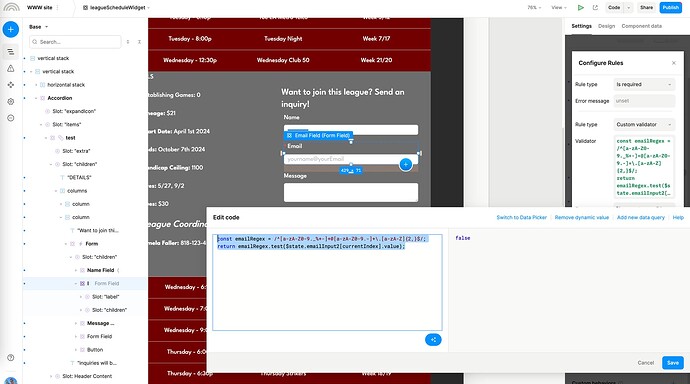
Task: Open the project settings gear icon
Action: coord(11,102)
